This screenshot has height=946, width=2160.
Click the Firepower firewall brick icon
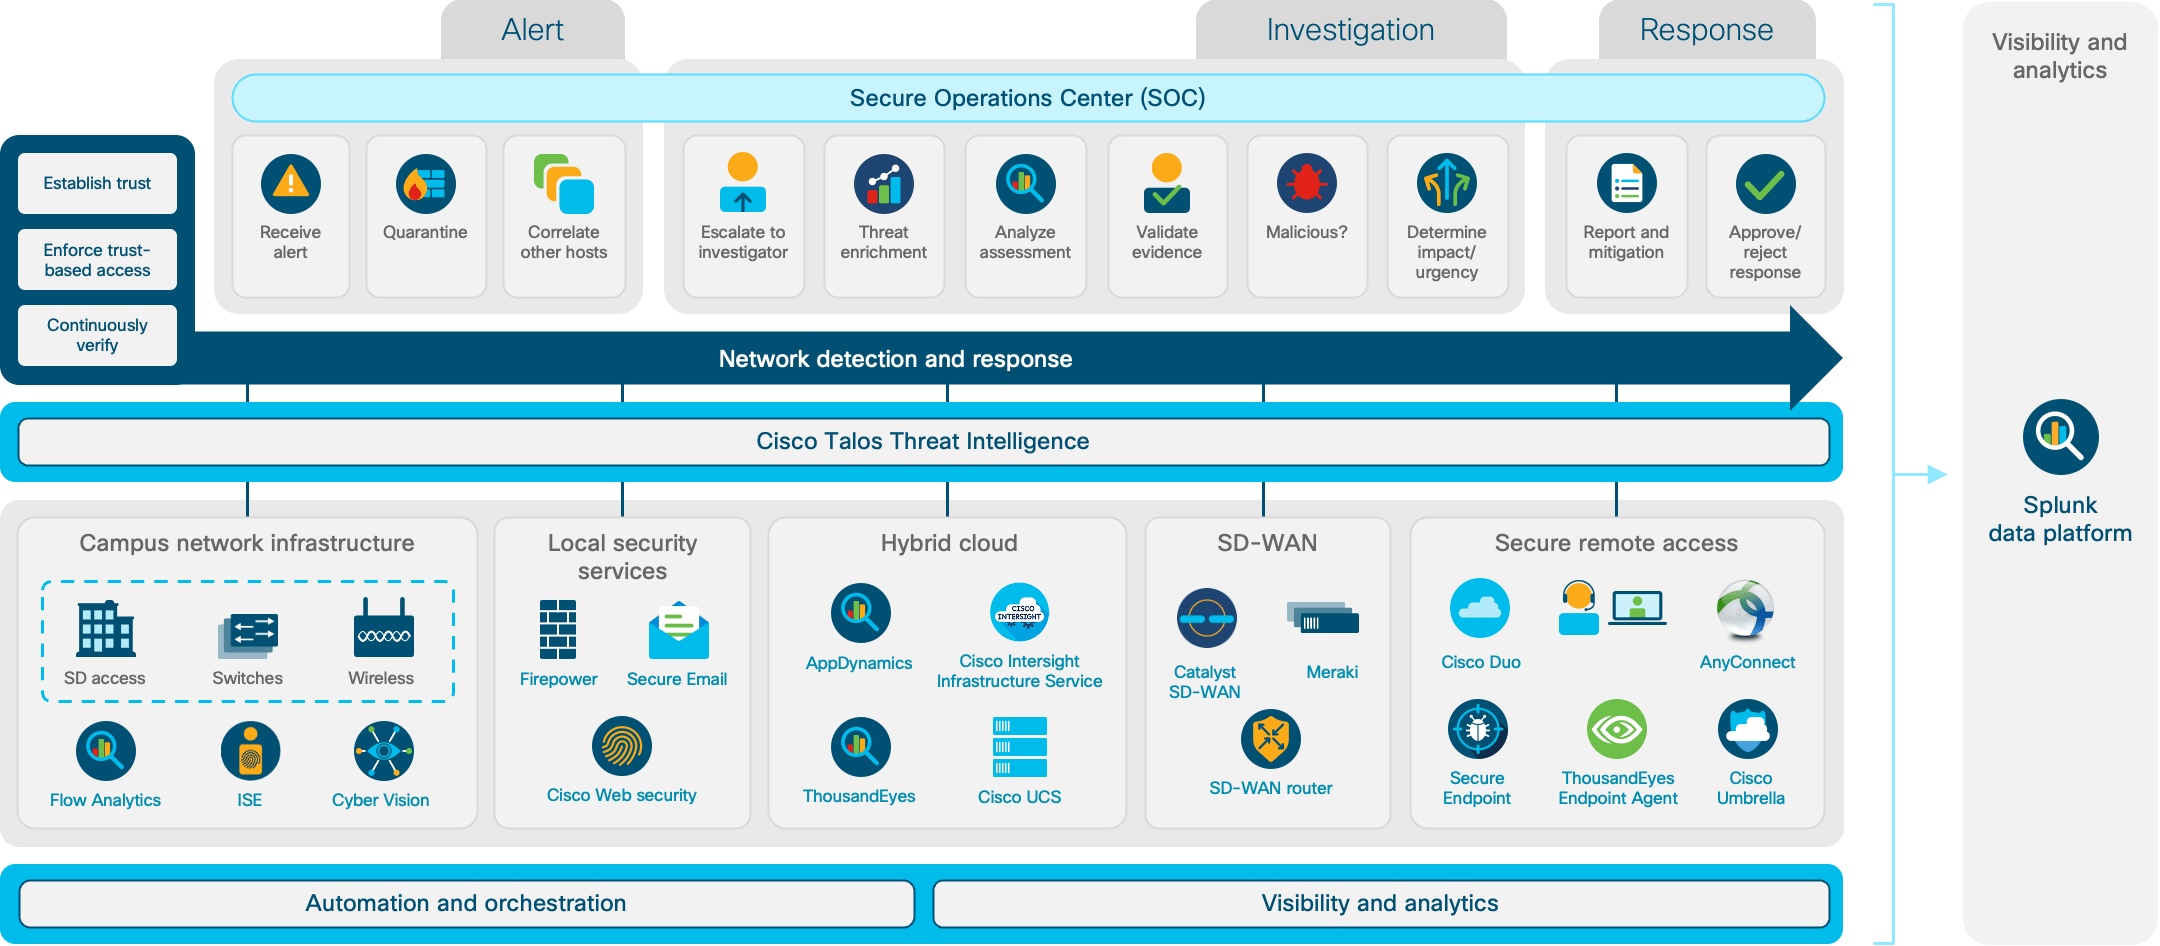pyautogui.click(x=558, y=629)
